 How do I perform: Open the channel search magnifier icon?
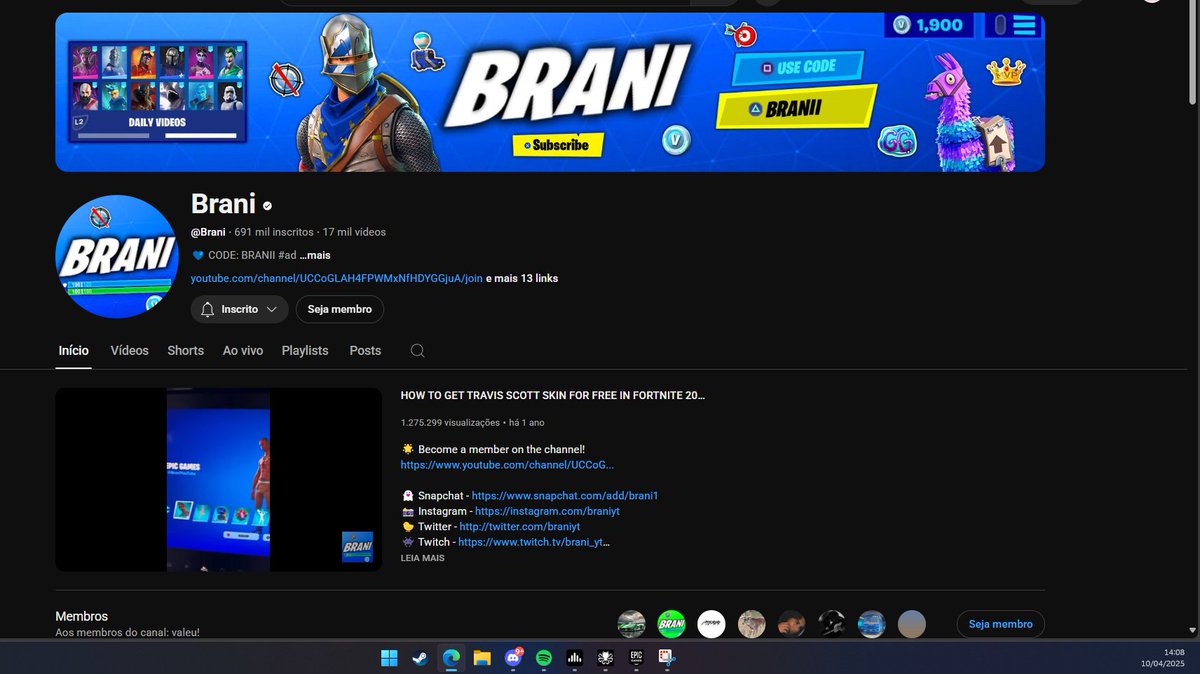(x=418, y=351)
